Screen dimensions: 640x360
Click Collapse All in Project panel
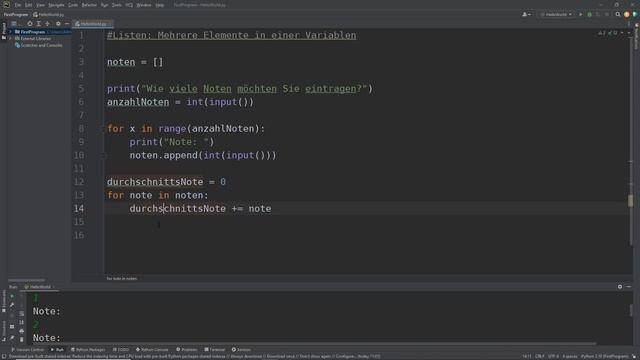pyautogui.click(x=47, y=24)
